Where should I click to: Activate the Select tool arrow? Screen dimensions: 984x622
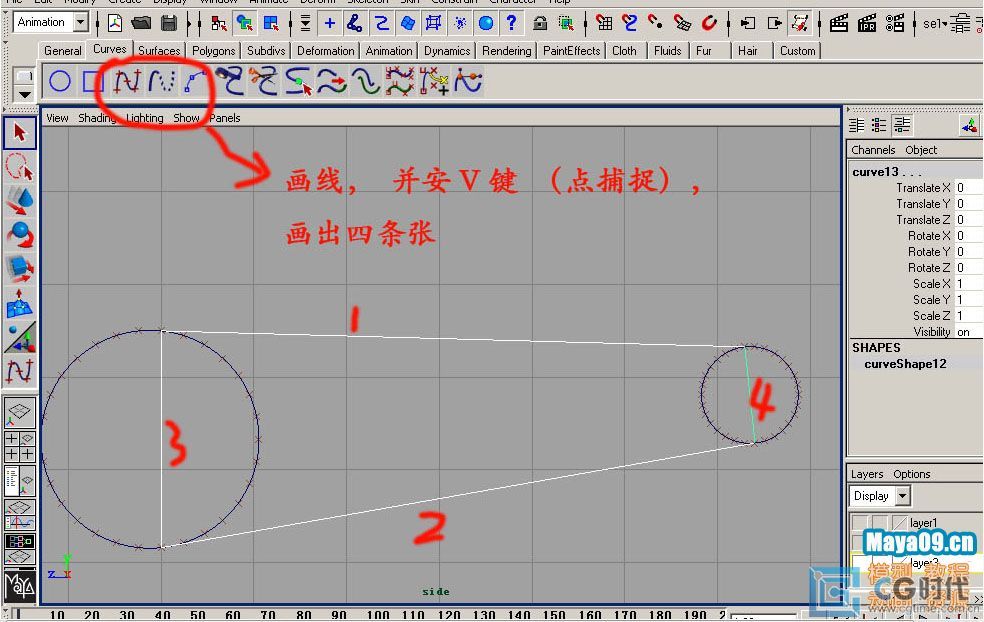click(19, 133)
